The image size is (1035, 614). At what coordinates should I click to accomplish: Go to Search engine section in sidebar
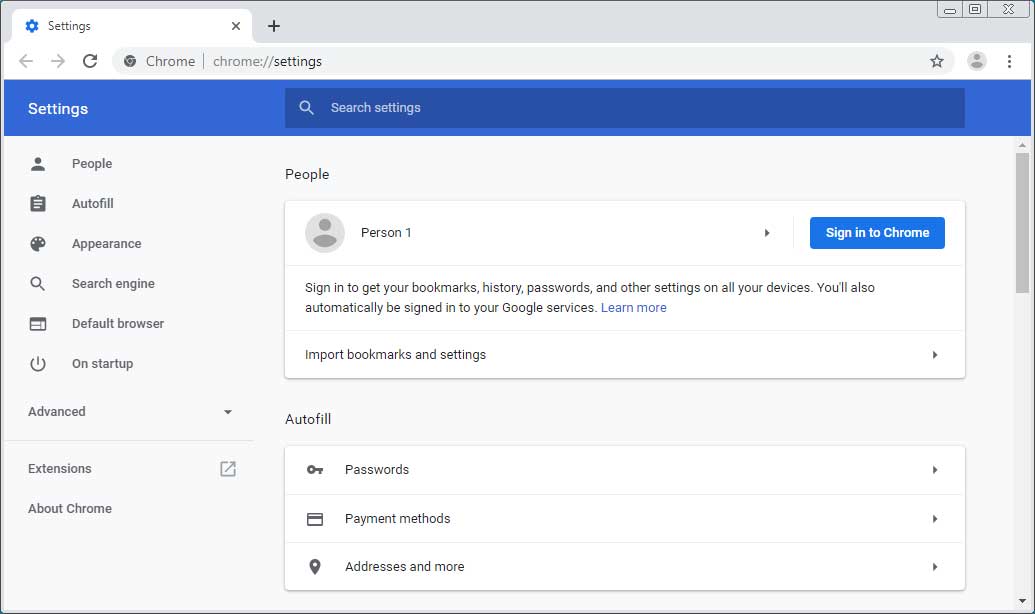click(x=113, y=284)
